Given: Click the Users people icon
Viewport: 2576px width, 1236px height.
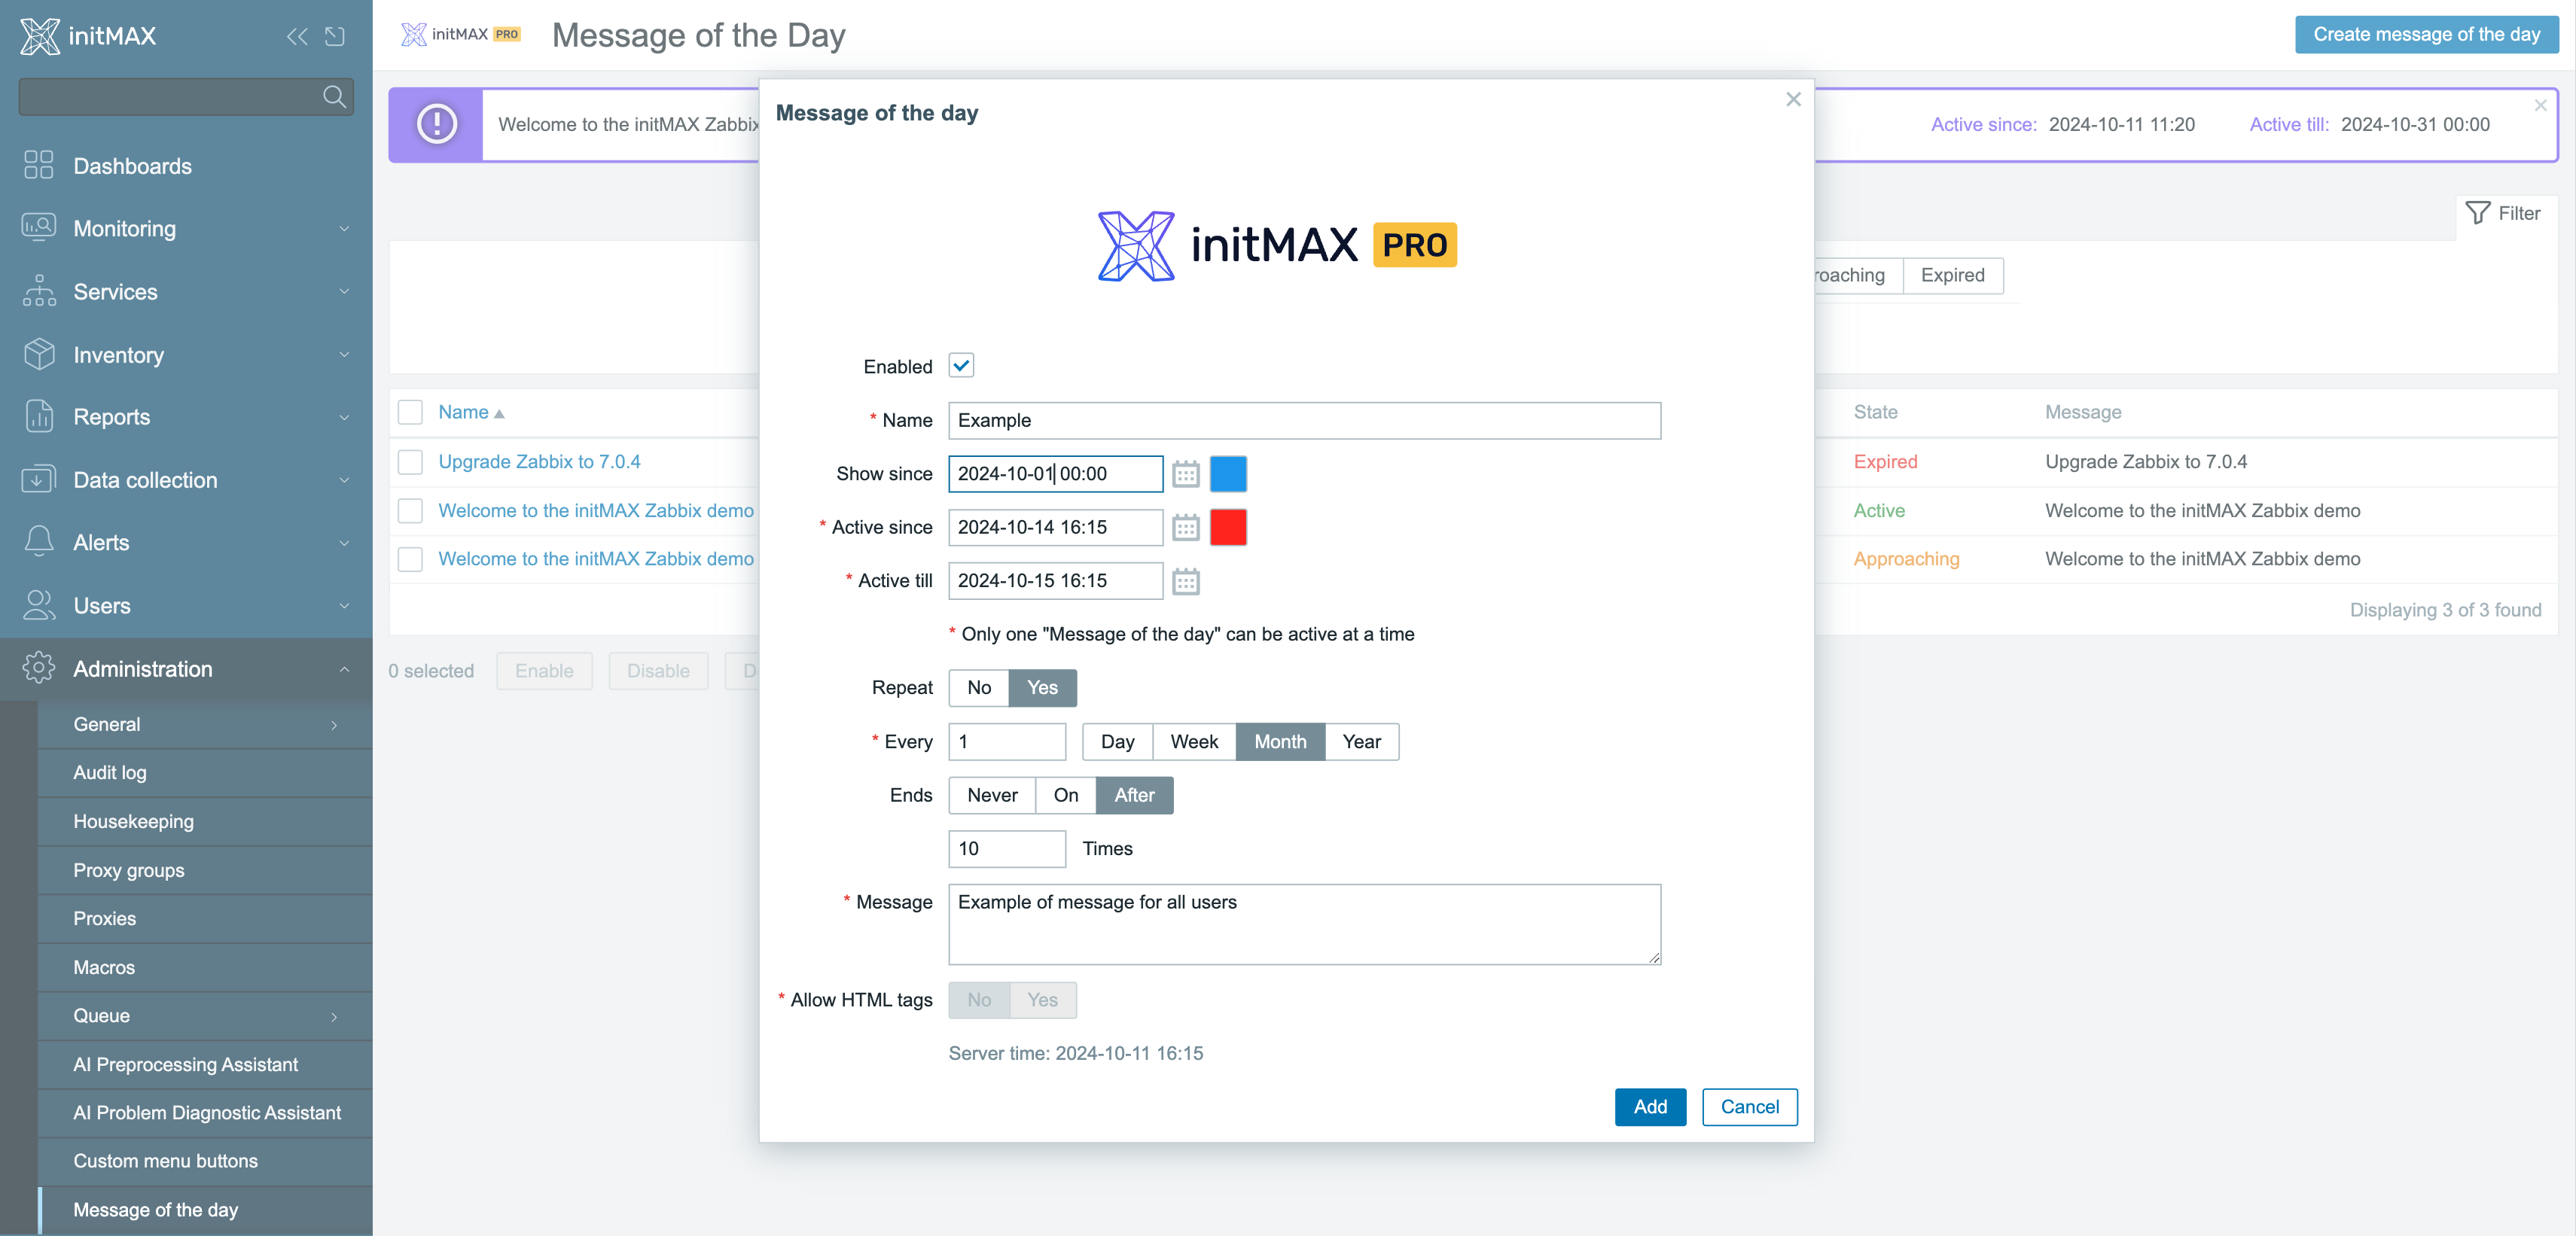Looking at the screenshot, I should 39,605.
